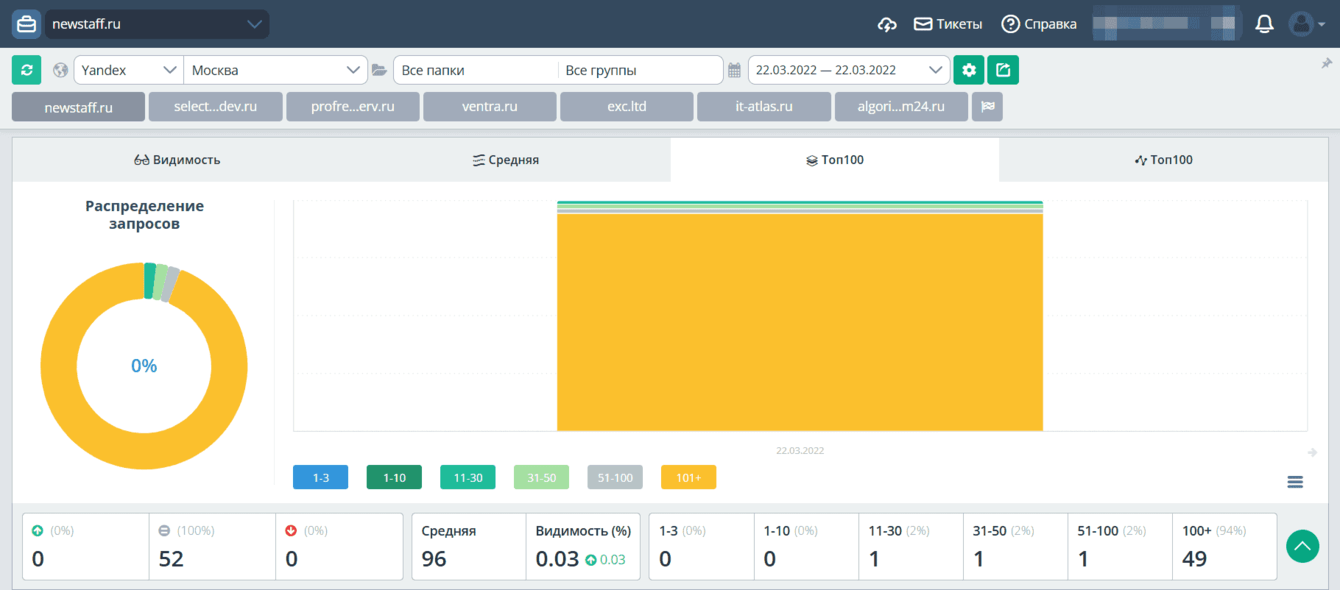
Task: Click the green refresh button
Action: pyautogui.click(x=26, y=70)
